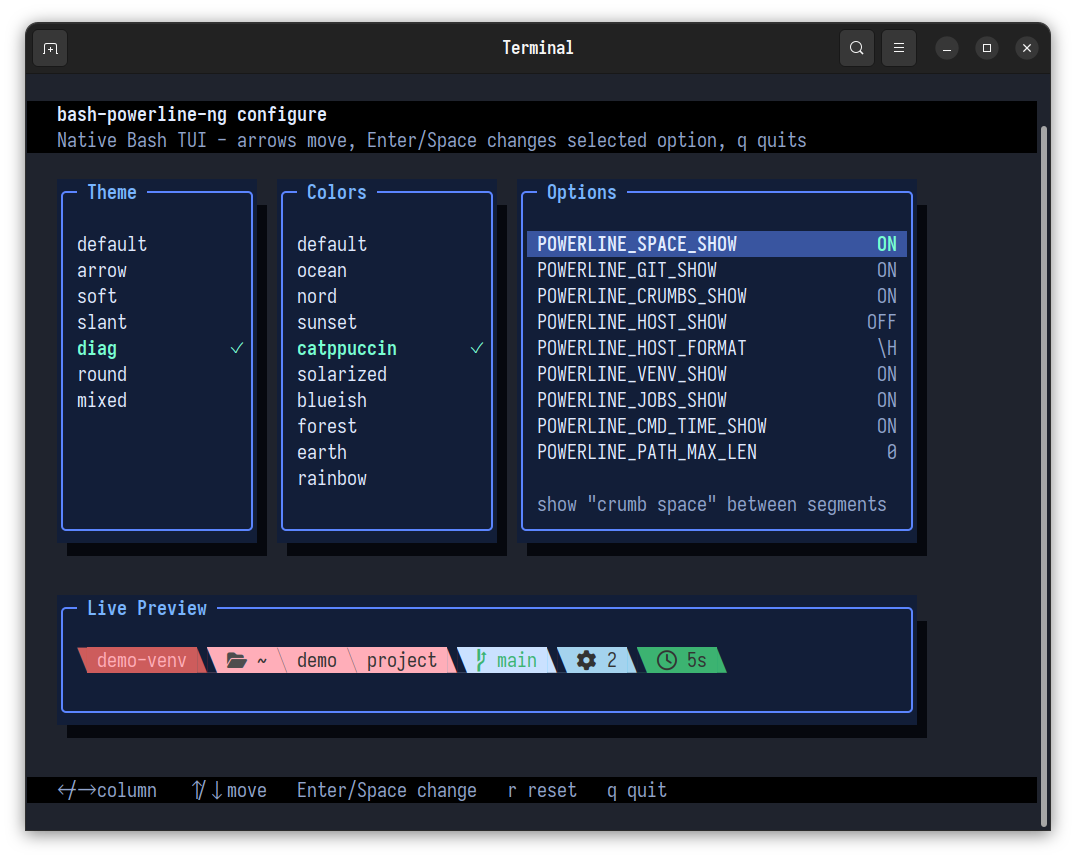Click the checkmark next to diag theme

(x=237, y=349)
